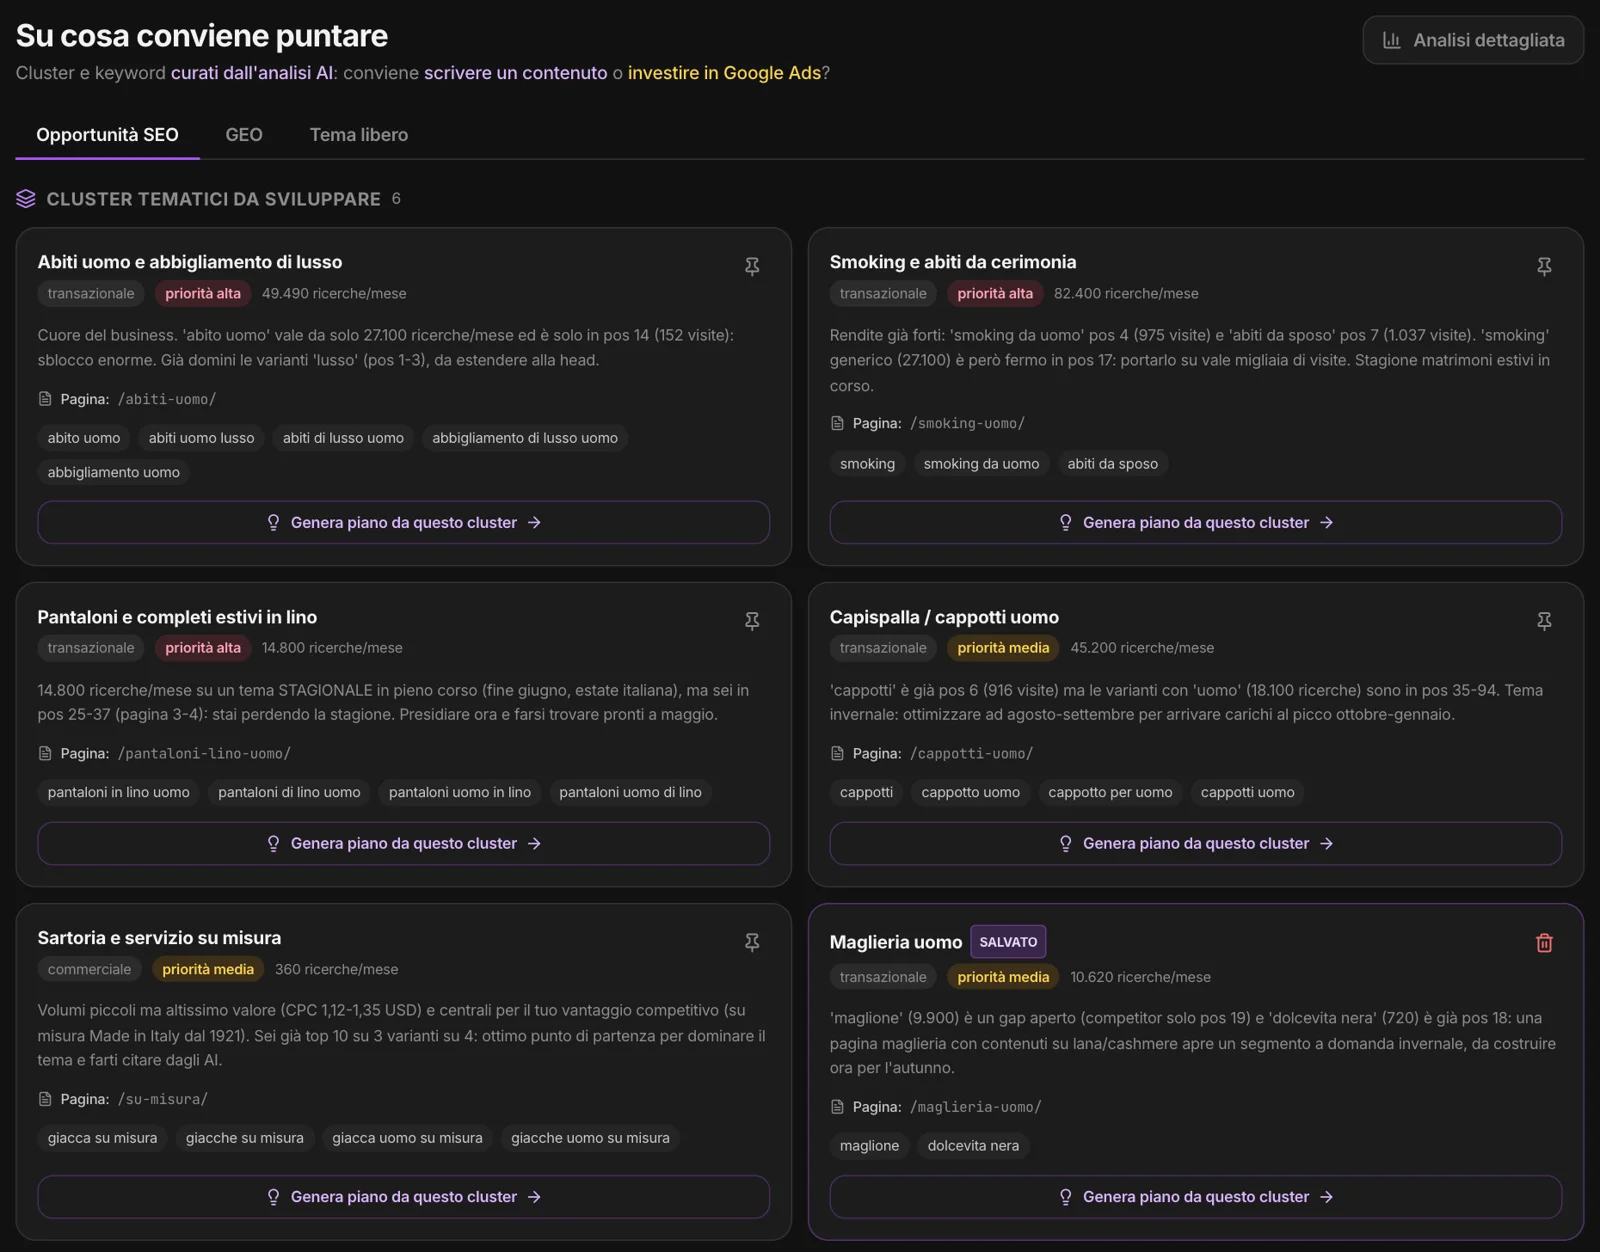
Task: Click the 'pantaloni uomo di lino' keyword chip
Action: click(630, 792)
